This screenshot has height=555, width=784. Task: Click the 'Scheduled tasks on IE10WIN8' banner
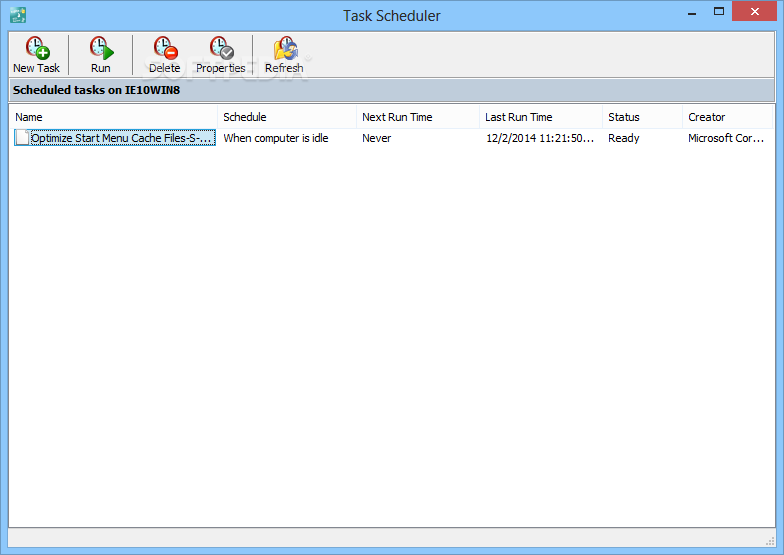392,90
